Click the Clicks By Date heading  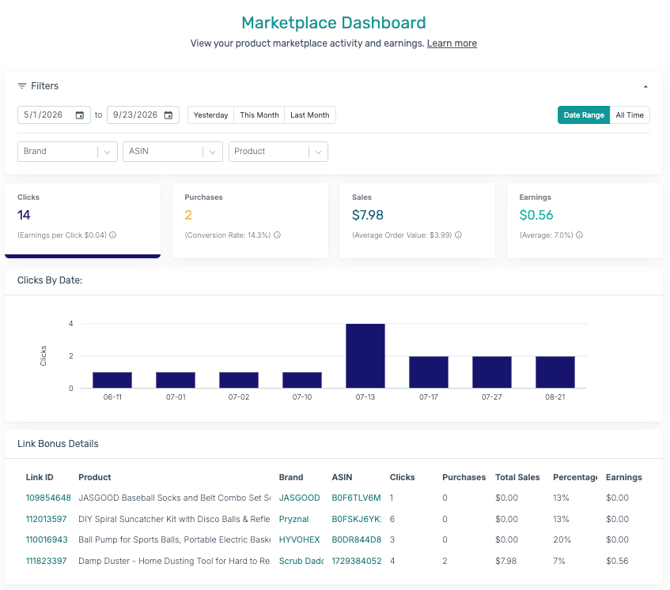(x=50, y=280)
